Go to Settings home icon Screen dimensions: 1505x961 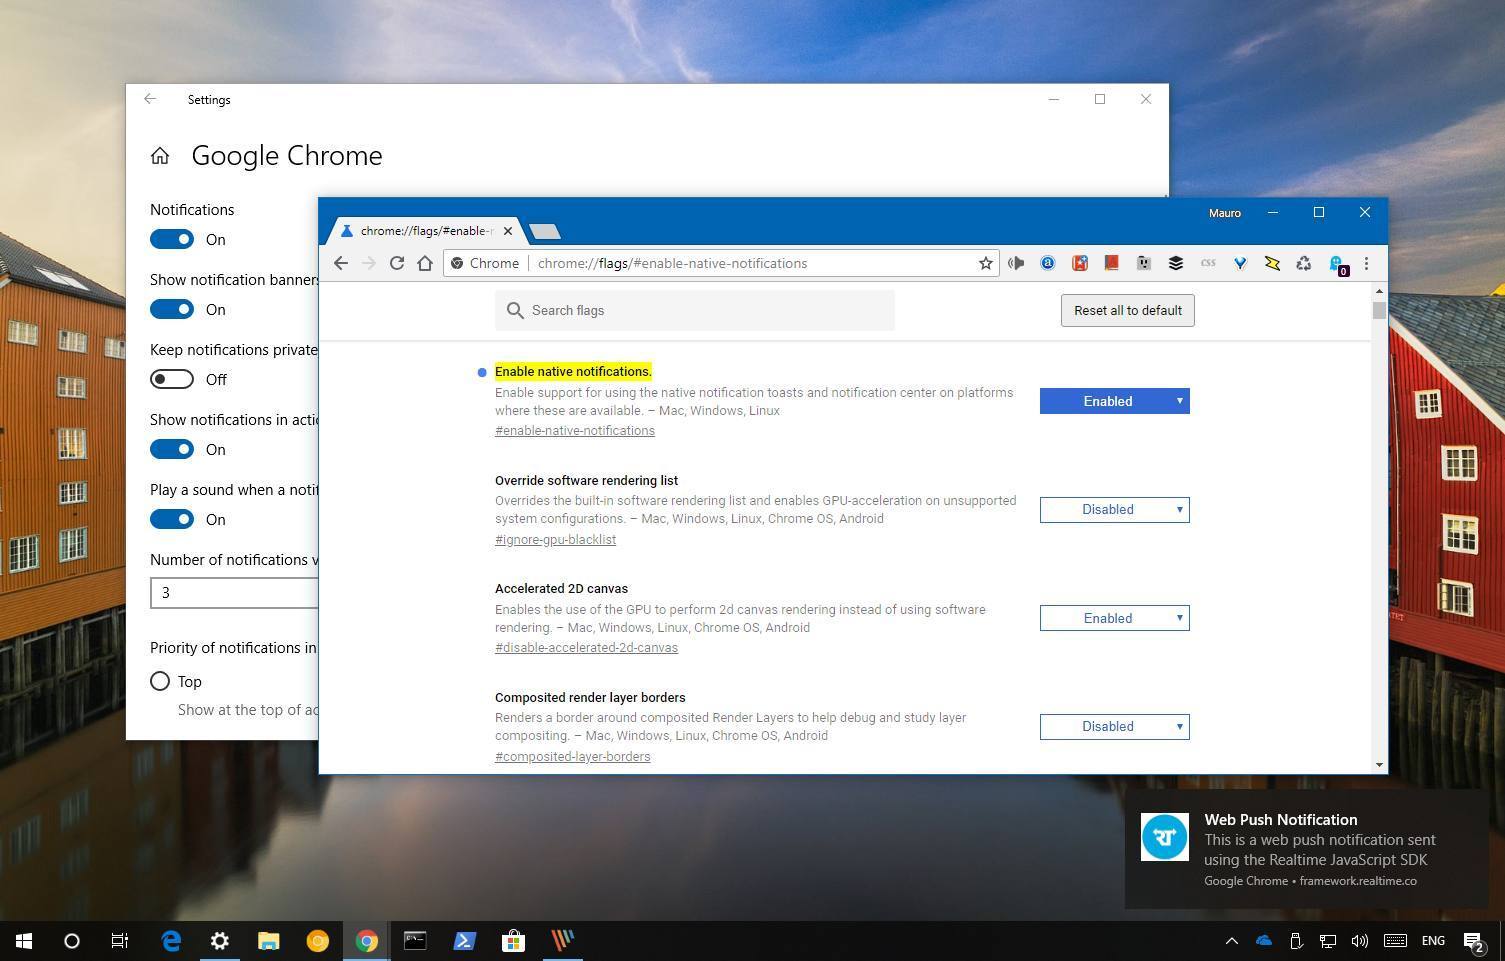click(x=160, y=156)
